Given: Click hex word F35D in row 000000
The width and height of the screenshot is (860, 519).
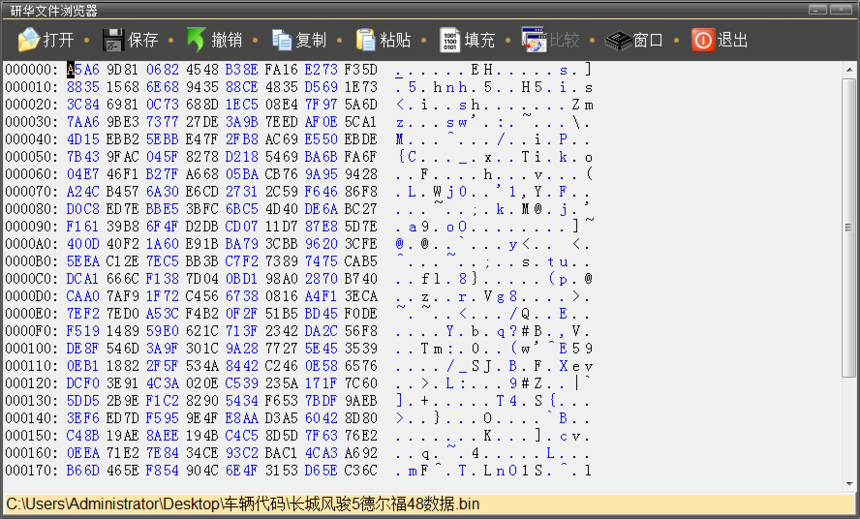Looking at the screenshot, I should pyautogui.click(x=361, y=70).
